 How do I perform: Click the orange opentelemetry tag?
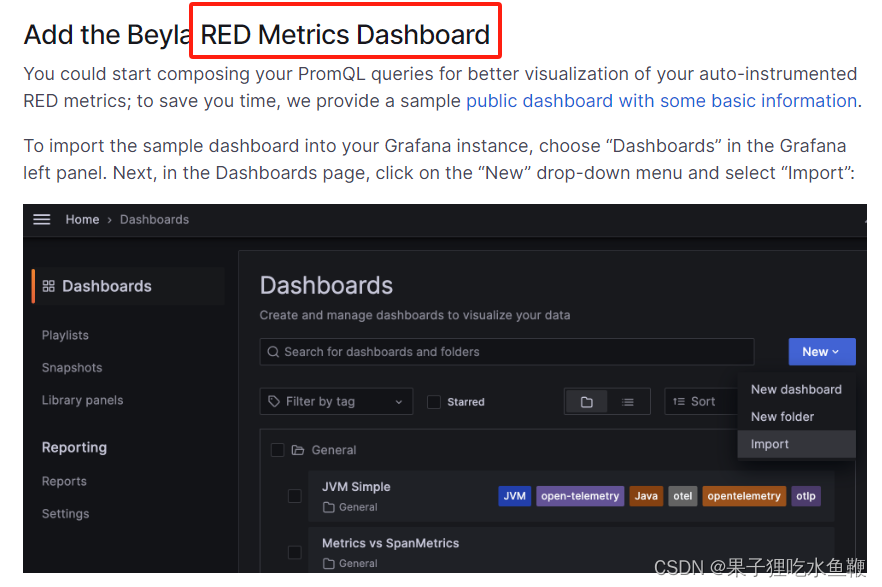pyautogui.click(x=744, y=496)
